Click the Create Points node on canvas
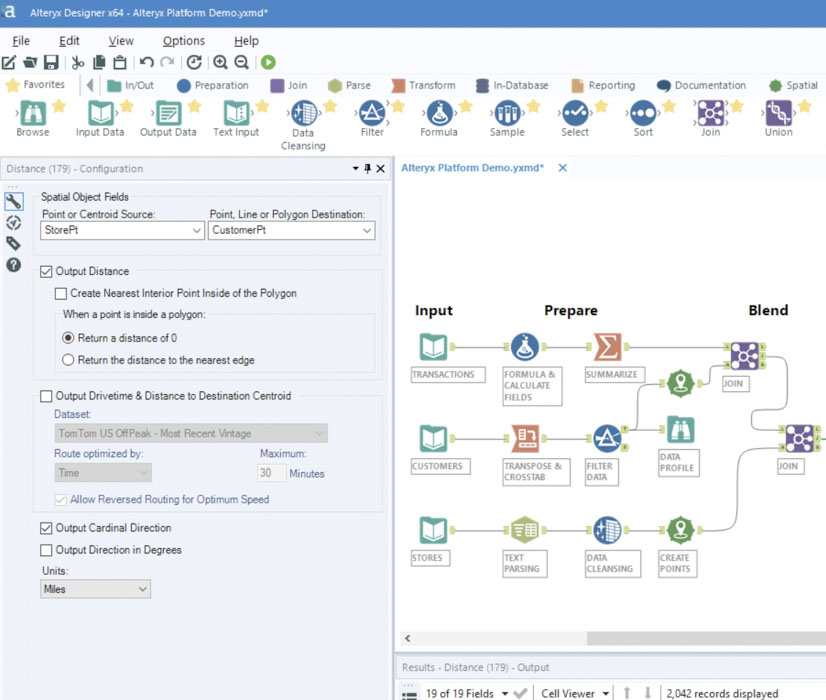Image resolution: width=826 pixels, height=700 pixels. [681, 530]
